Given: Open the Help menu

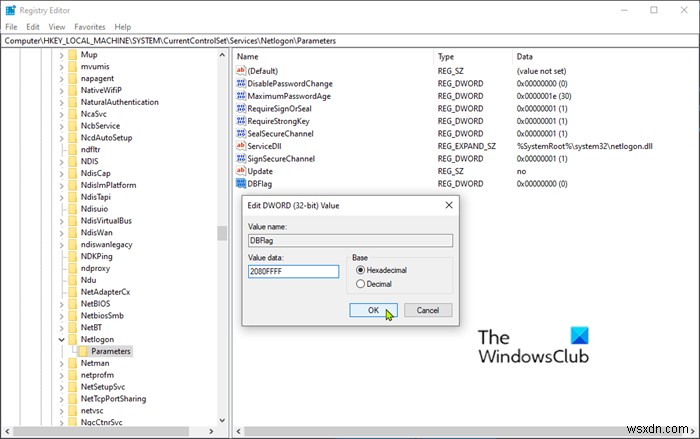Looking at the screenshot, I should (123, 27).
